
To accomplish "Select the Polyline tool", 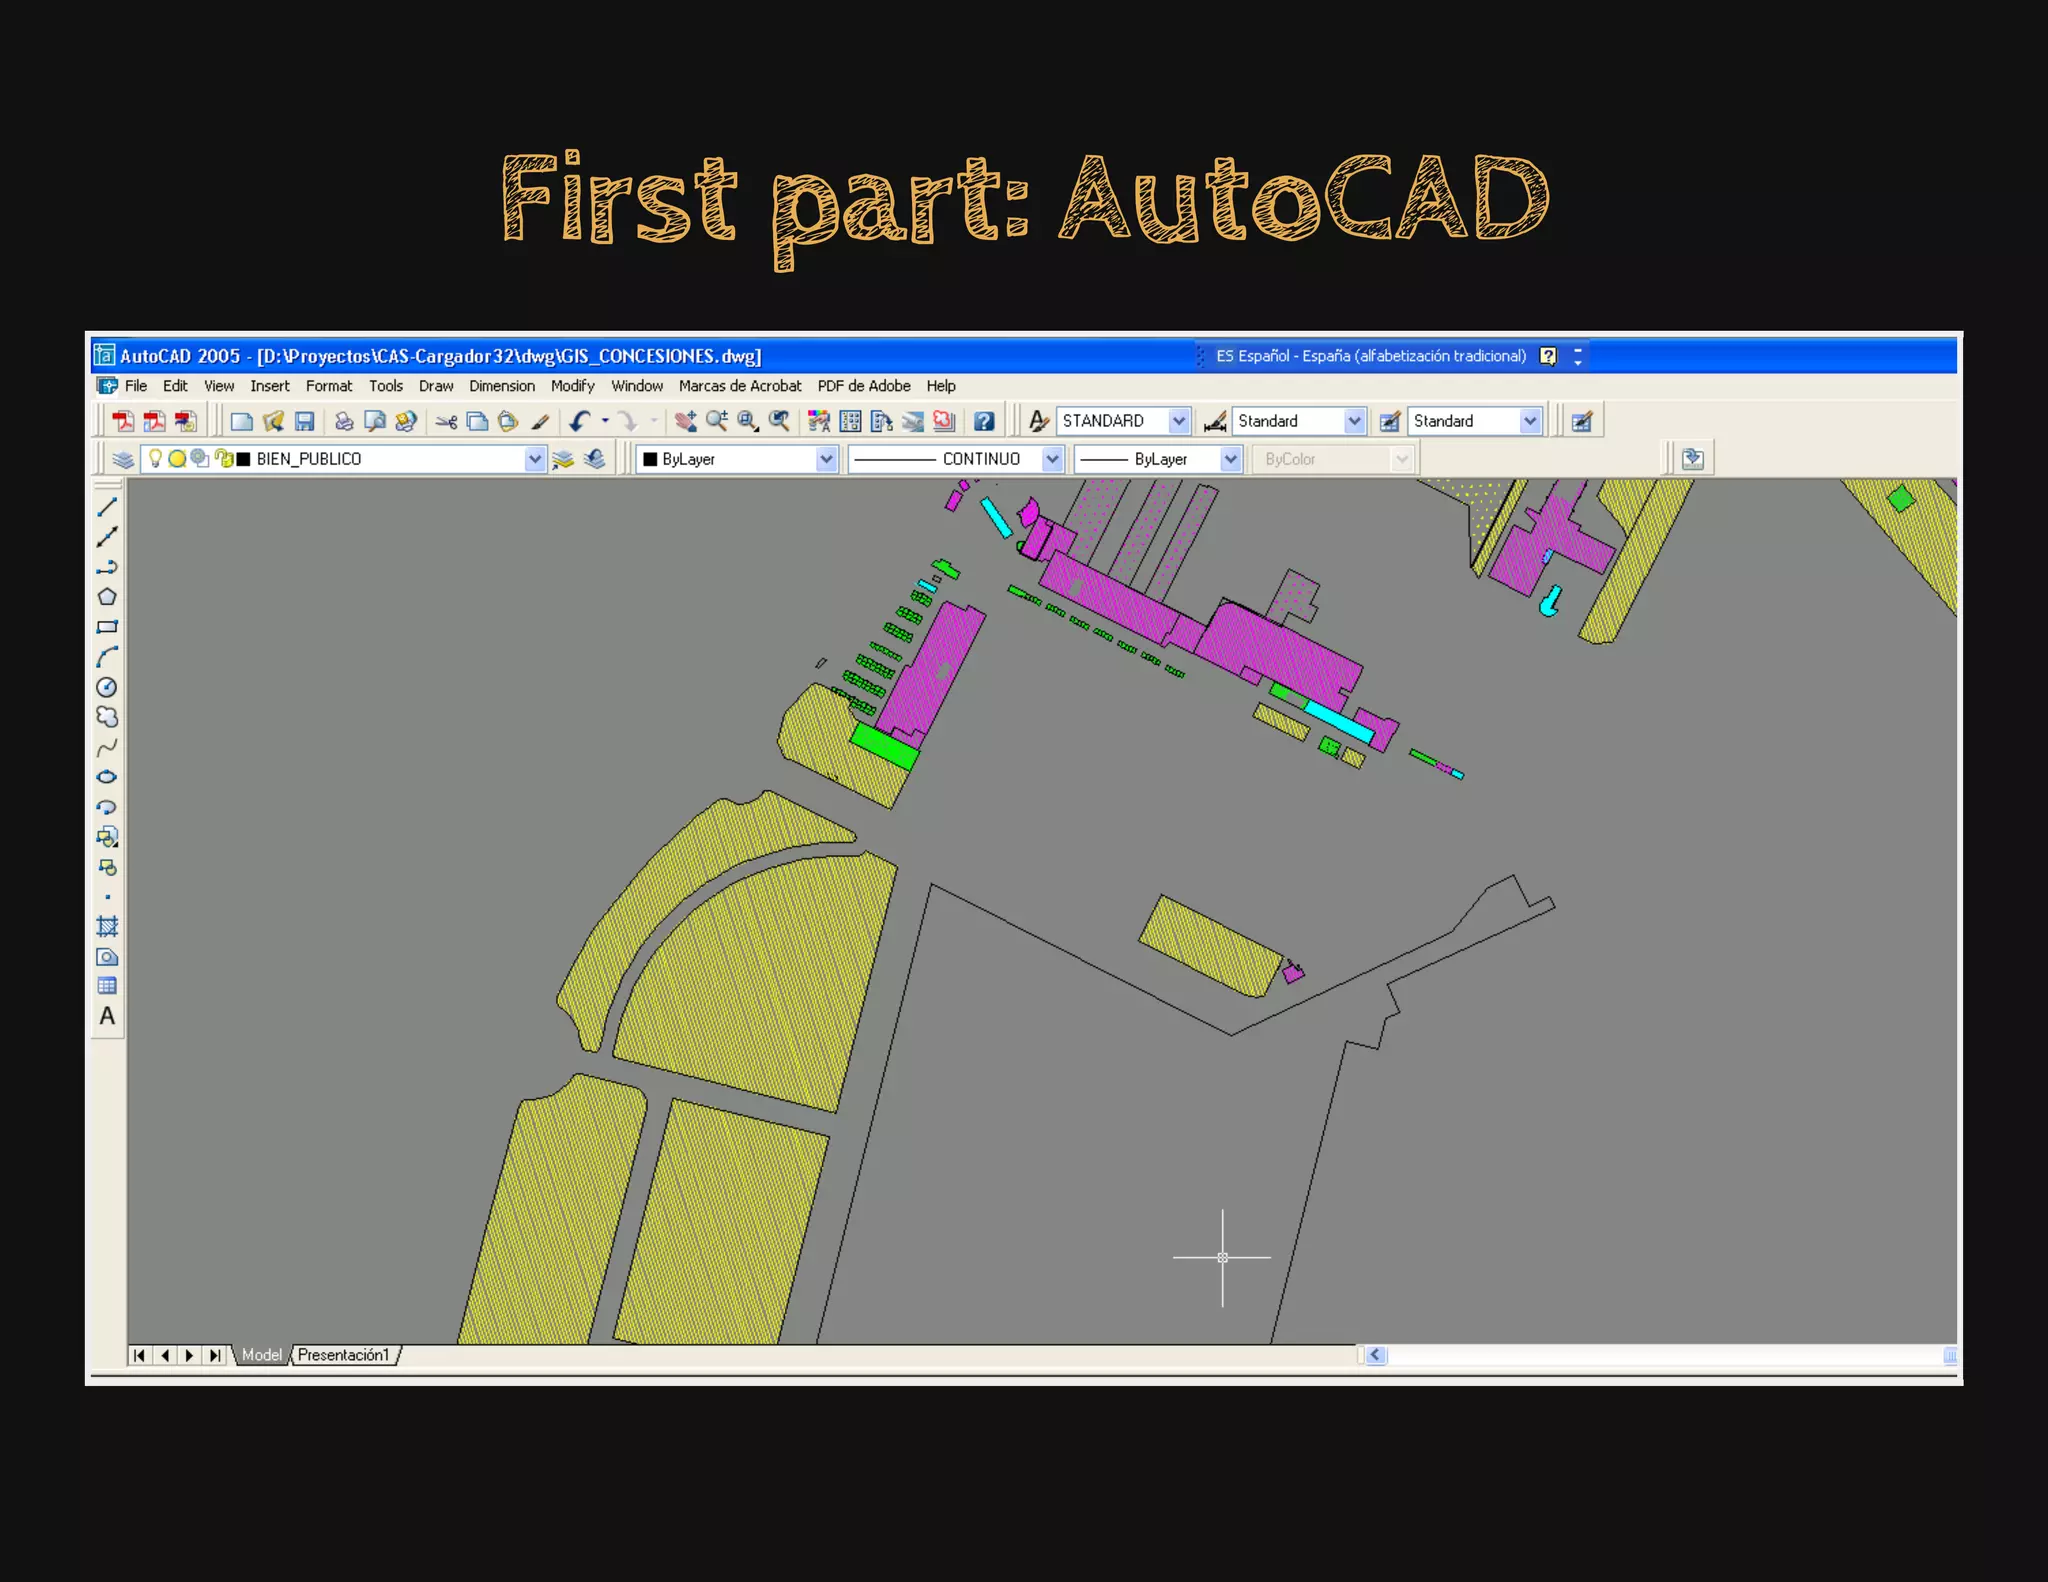I will tap(107, 567).
